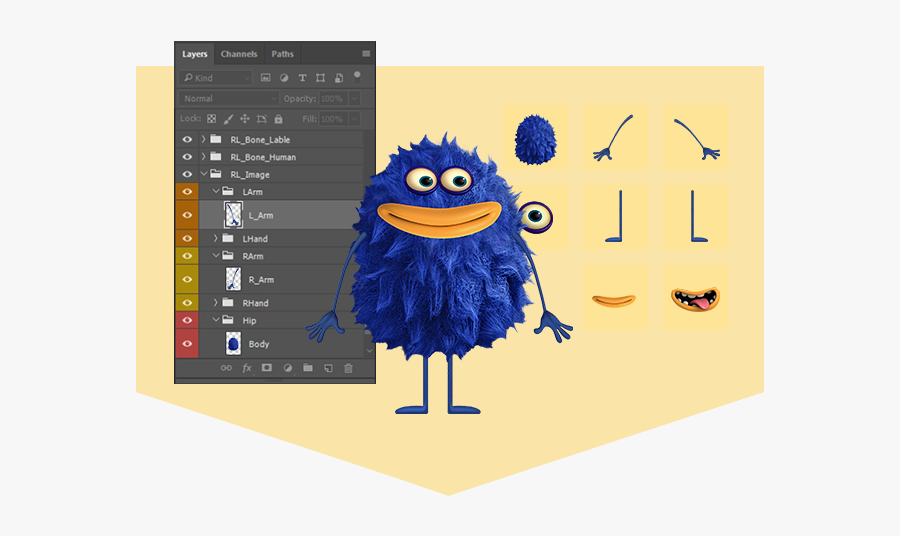The width and height of the screenshot is (900, 536).
Task: Collapse the RL_Image group
Action: (203, 173)
